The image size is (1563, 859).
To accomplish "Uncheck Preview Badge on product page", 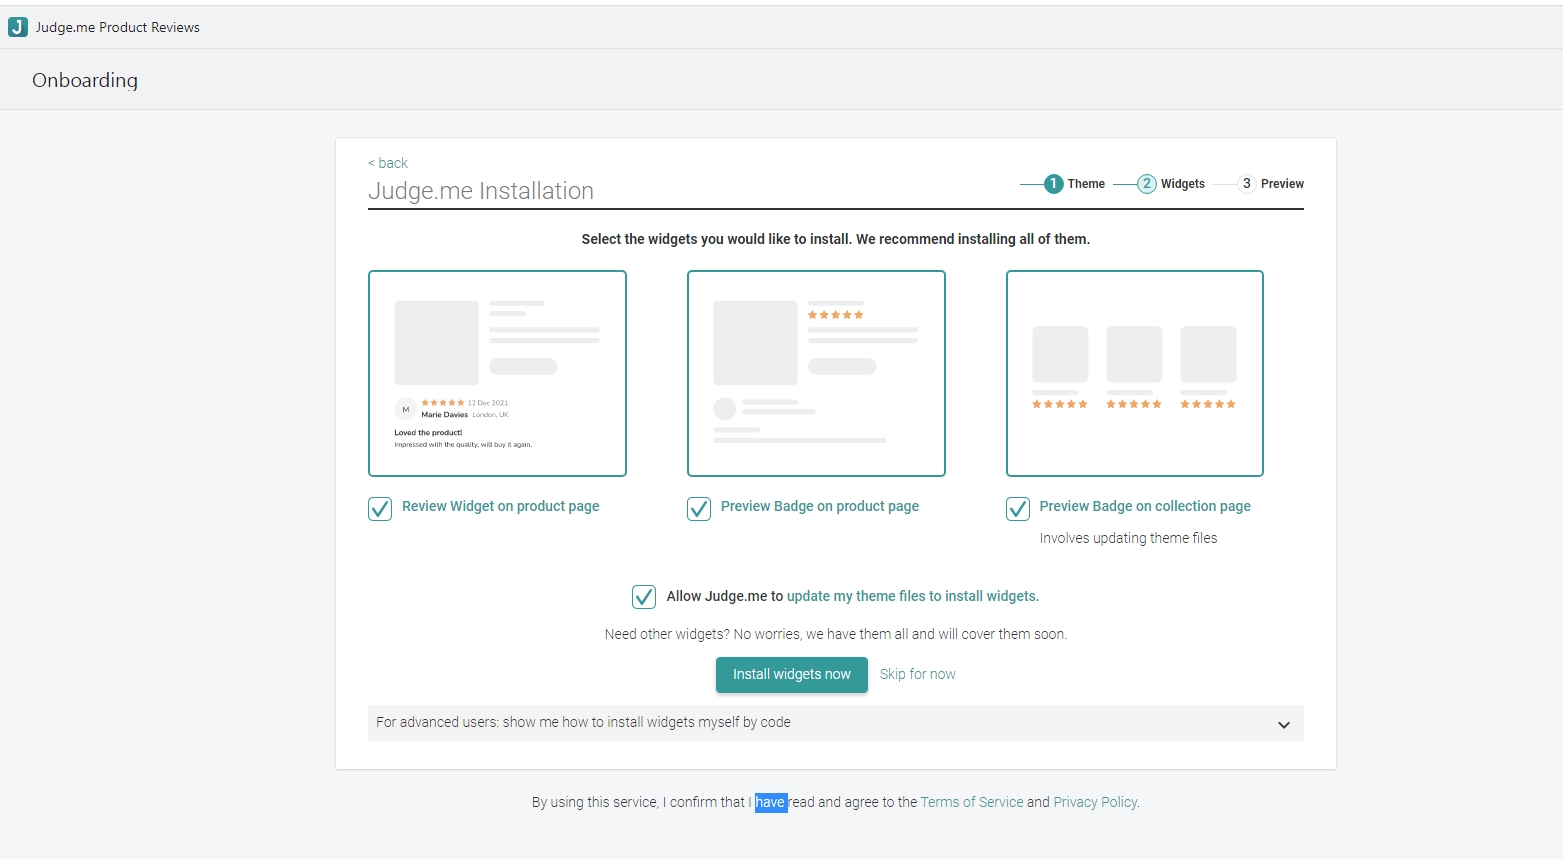I will (699, 509).
